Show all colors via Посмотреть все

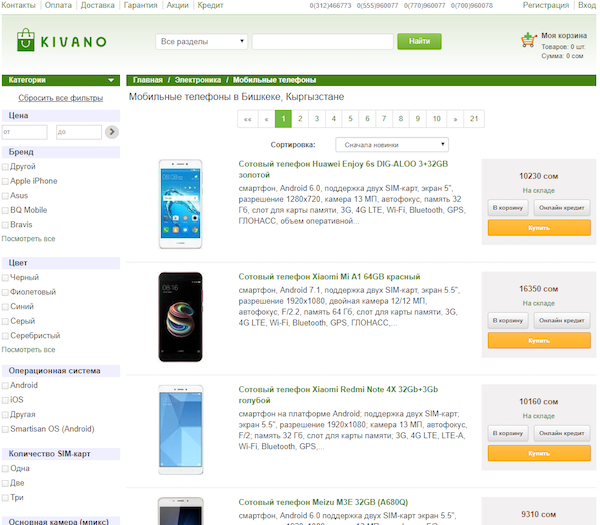tap(28, 350)
